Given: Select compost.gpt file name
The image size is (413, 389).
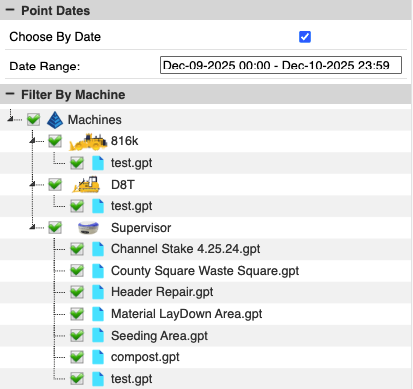Looking at the screenshot, I should pyautogui.click(x=145, y=357).
